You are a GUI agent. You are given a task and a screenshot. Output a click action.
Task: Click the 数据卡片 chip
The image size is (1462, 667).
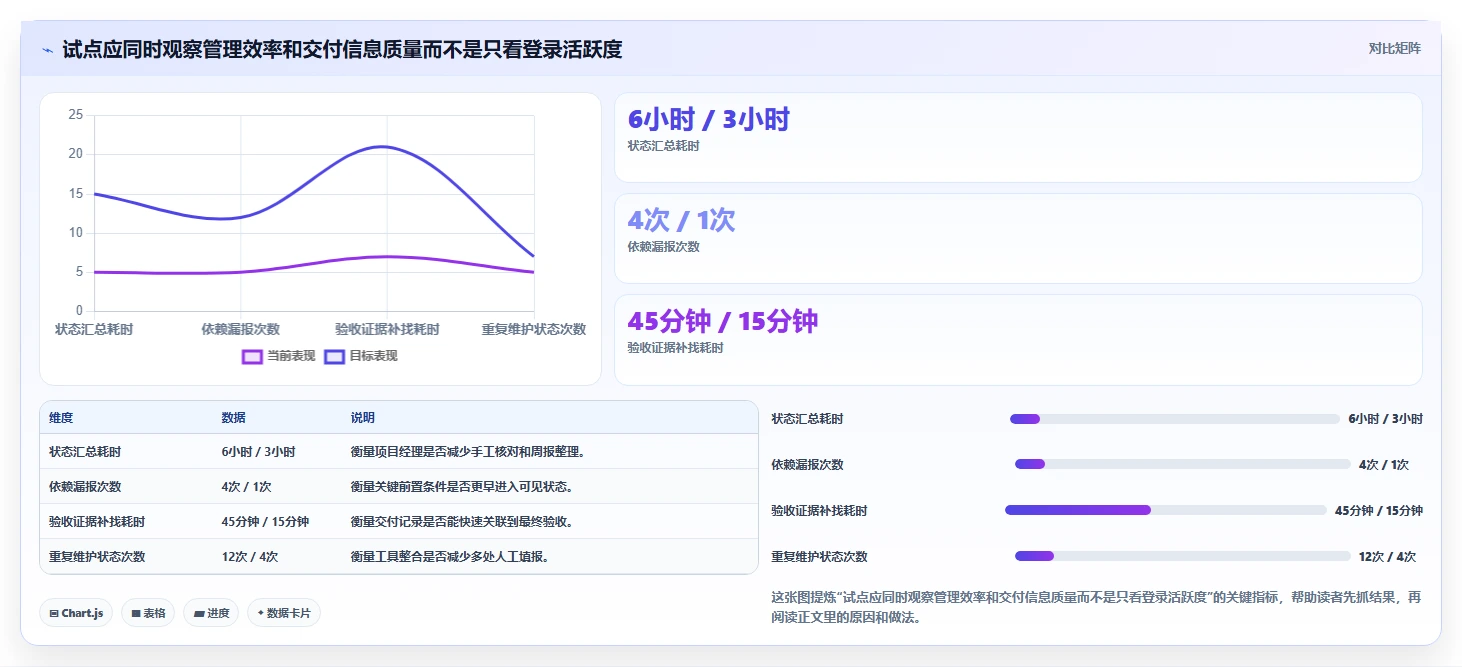(284, 613)
